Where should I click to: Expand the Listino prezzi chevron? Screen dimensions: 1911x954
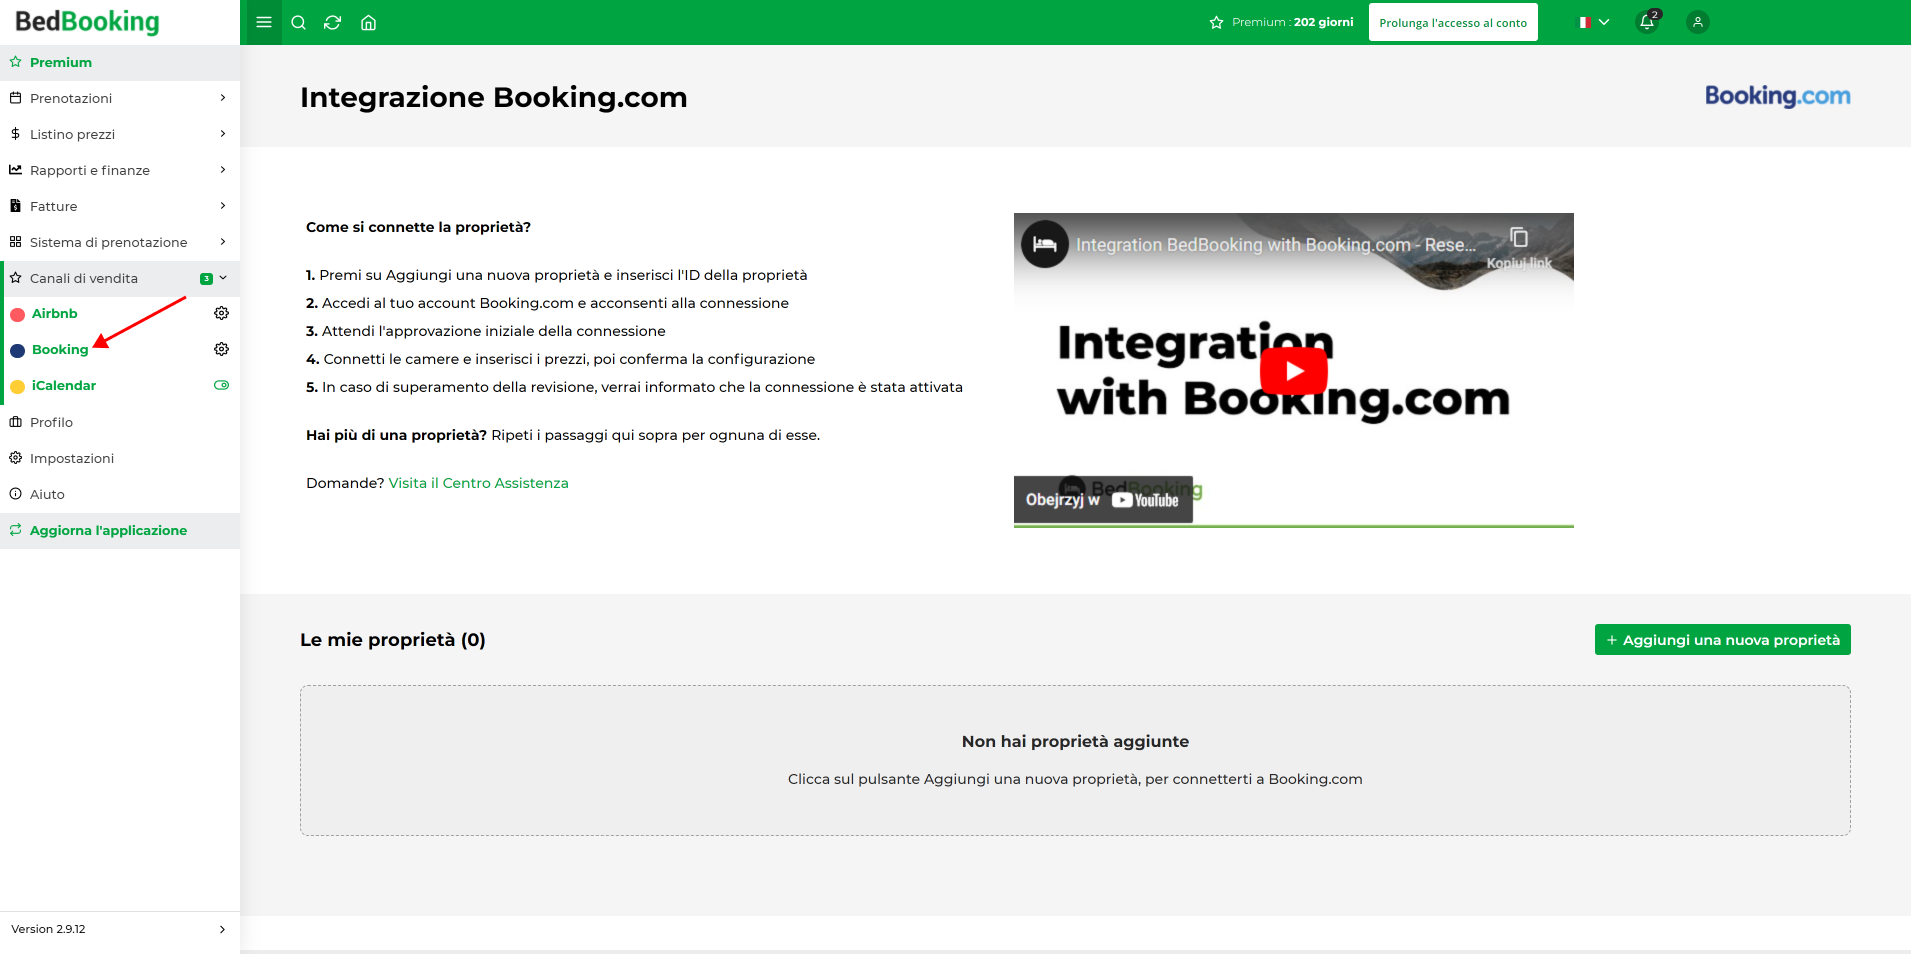(222, 134)
